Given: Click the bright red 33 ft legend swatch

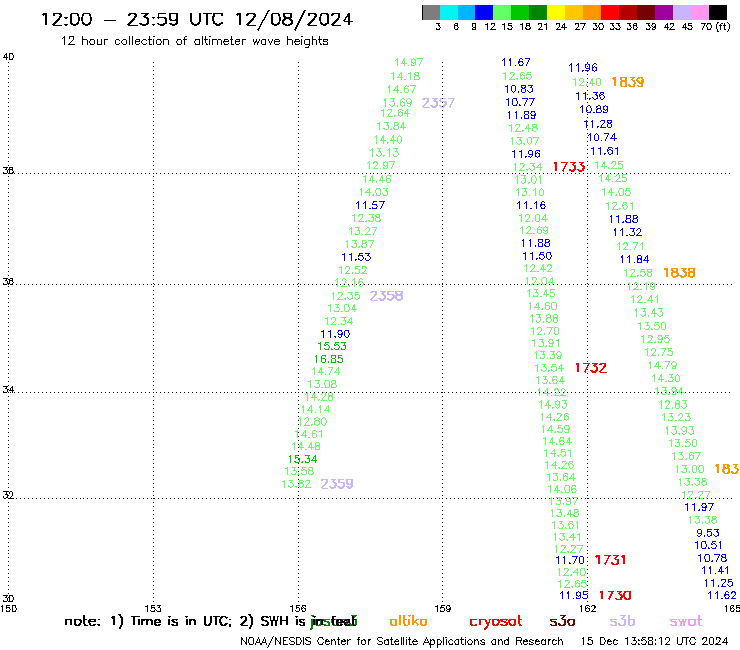Looking at the screenshot, I should 610,12.
